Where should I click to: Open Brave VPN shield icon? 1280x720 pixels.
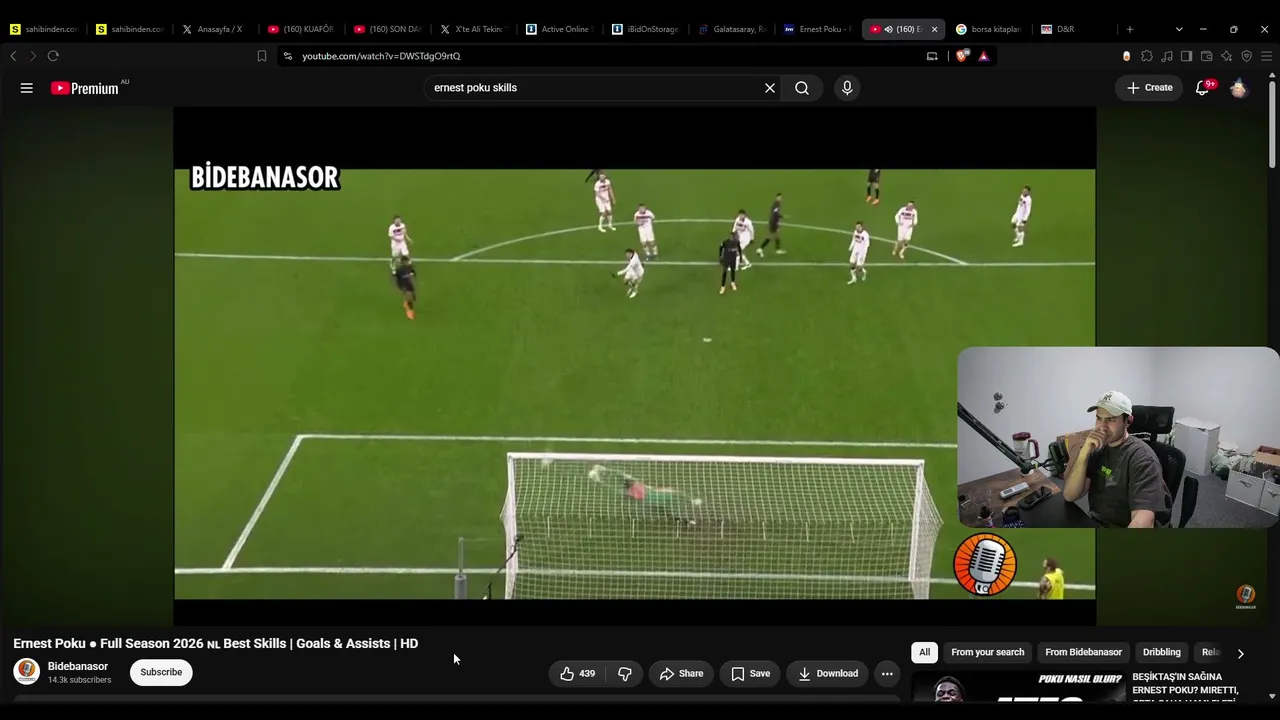click(1246, 56)
